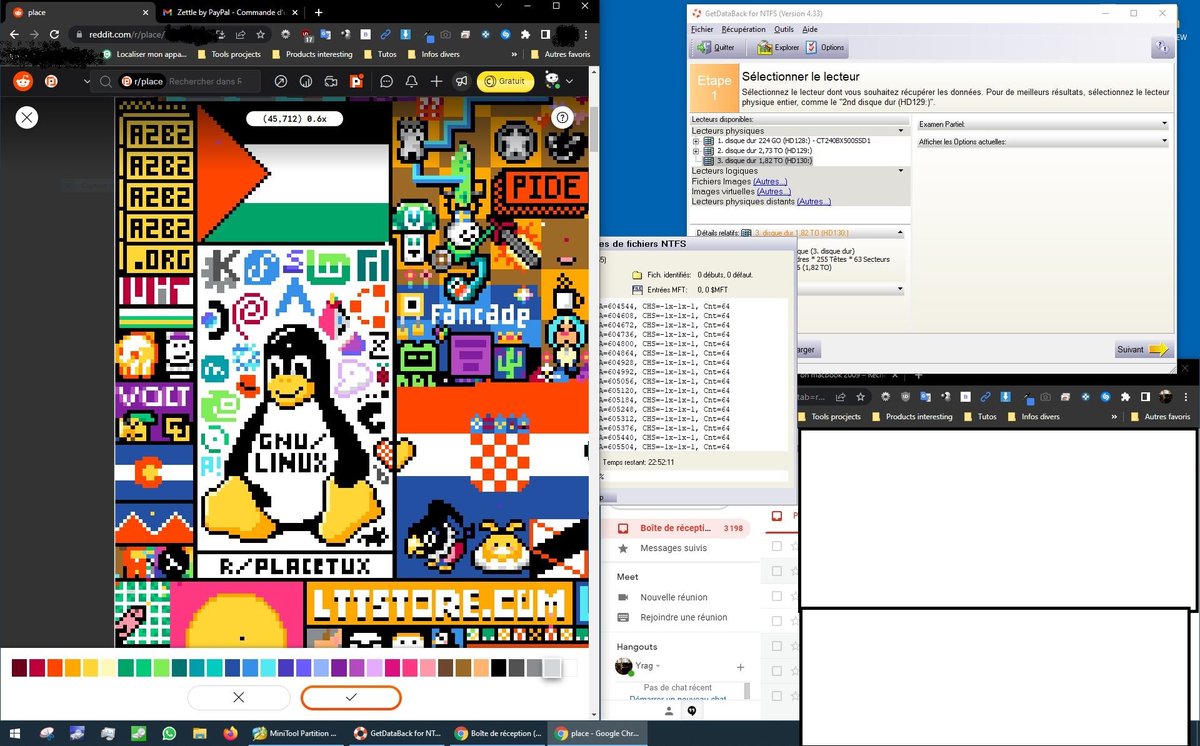Click Explorer in the GetDataBack toolbar
The height and width of the screenshot is (746, 1200).
tap(778, 47)
